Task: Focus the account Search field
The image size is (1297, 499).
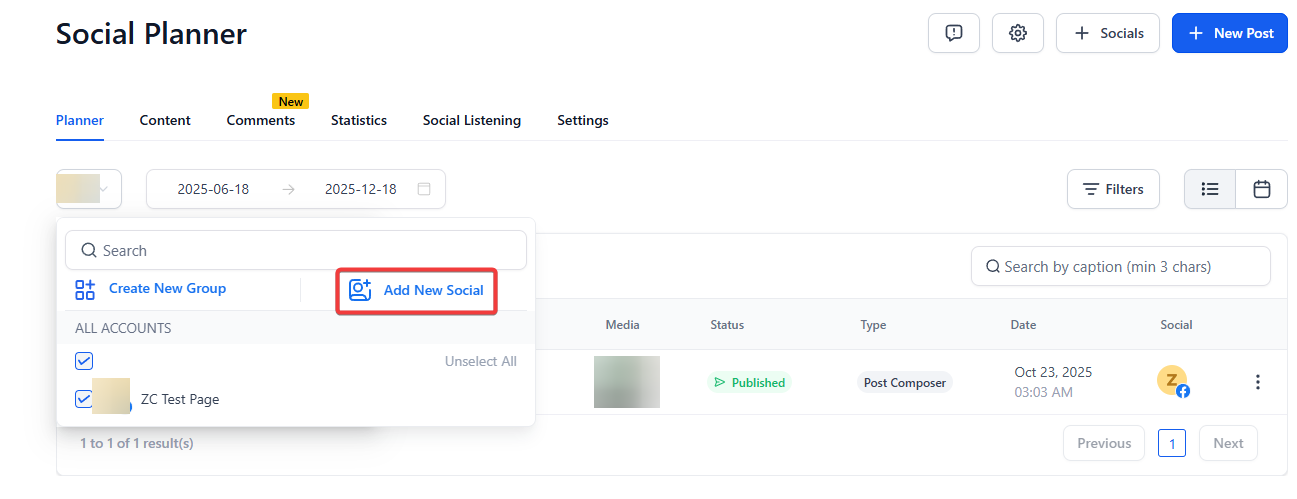Action: [x=296, y=250]
